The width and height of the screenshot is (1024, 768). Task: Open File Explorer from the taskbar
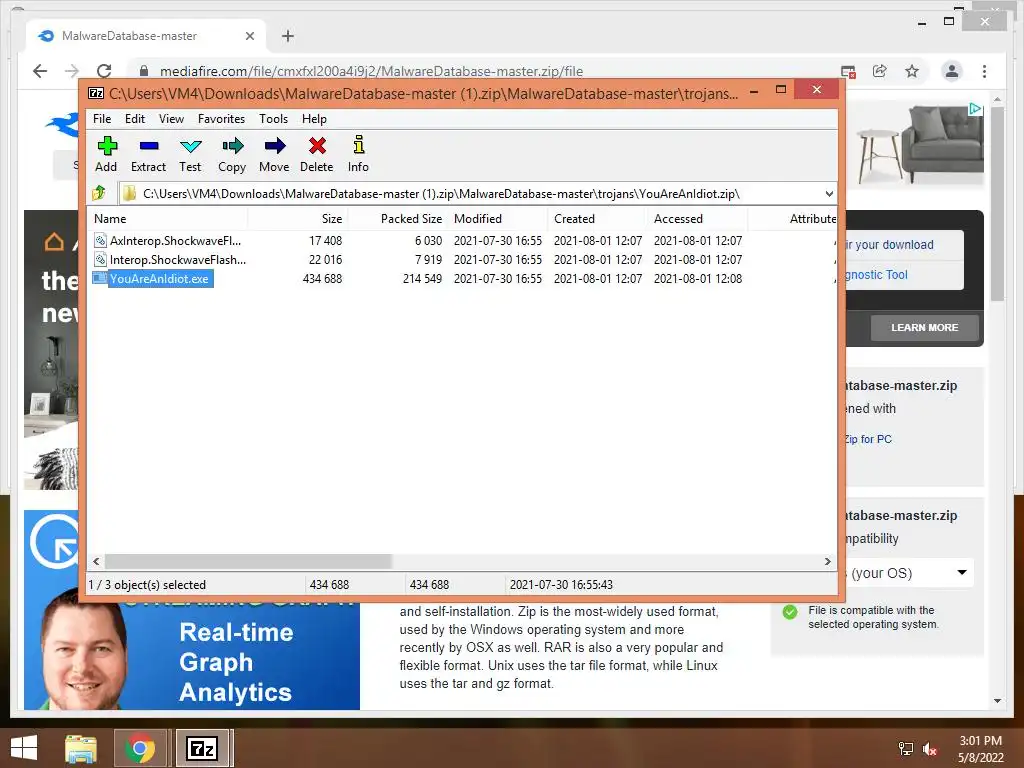point(81,748)
